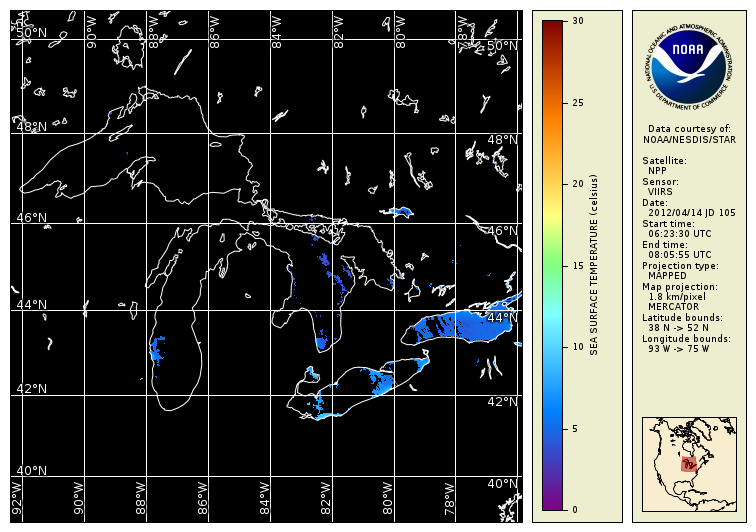756x532 pixels.
Task: Click the start time '06:23:30 UTC'
Action: tap(680, 234)
